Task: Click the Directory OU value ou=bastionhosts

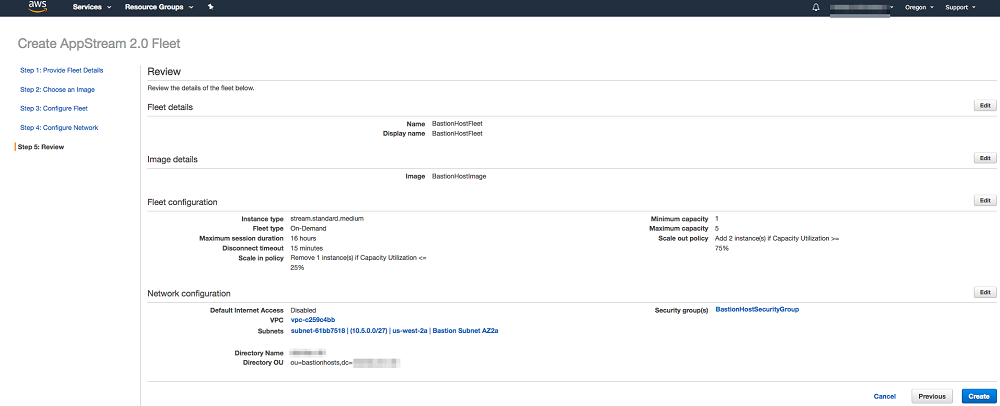Action: [344, 363]
